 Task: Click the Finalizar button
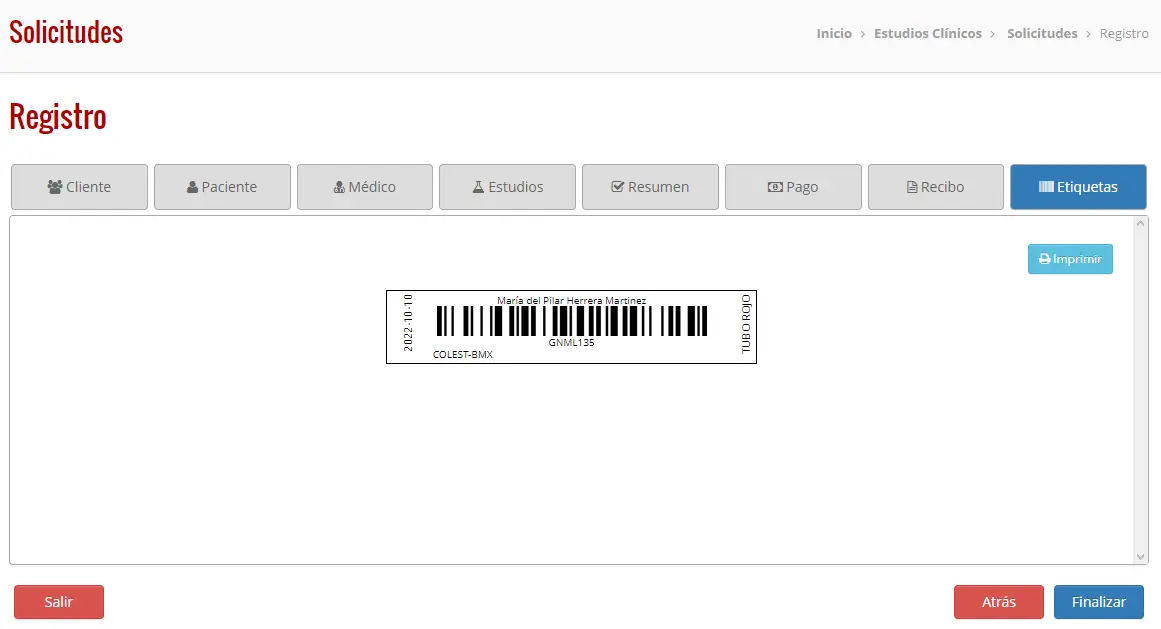tap(1099, 602)
